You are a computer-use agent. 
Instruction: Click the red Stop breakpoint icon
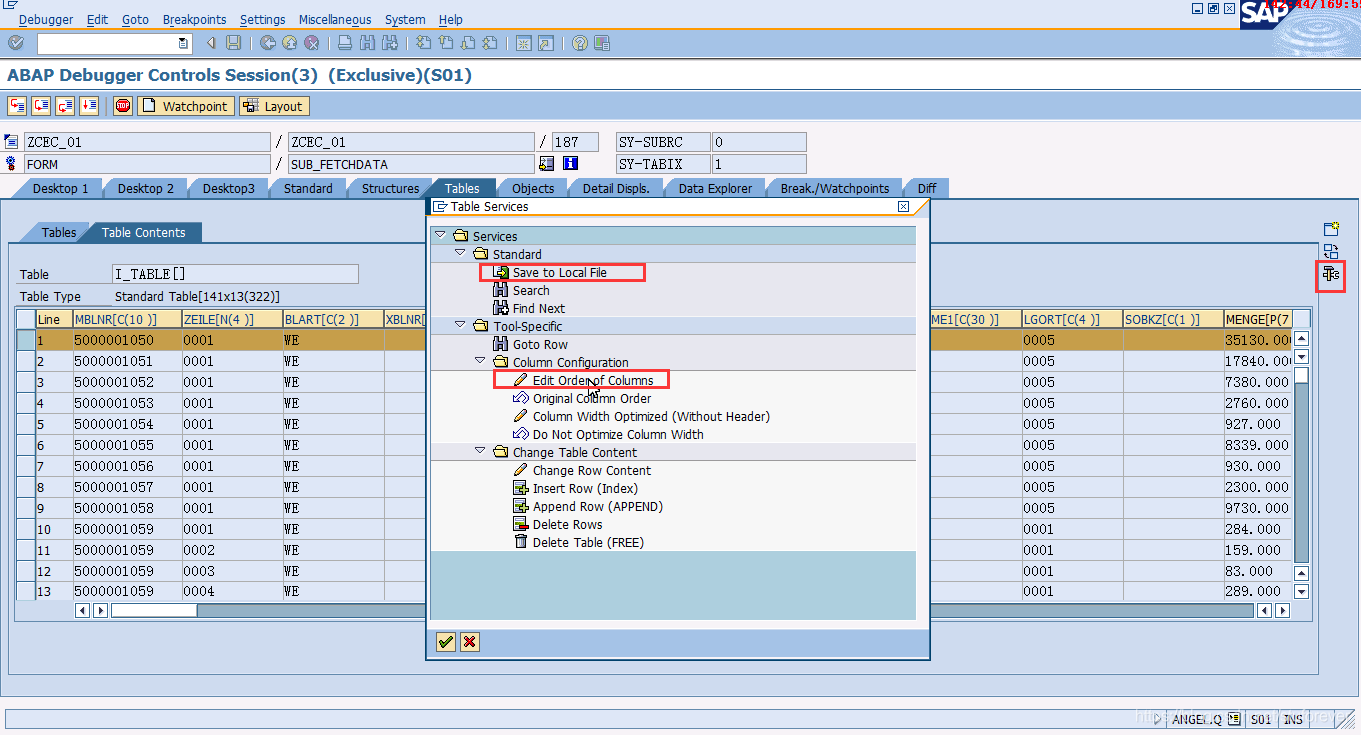coord(123,106)
